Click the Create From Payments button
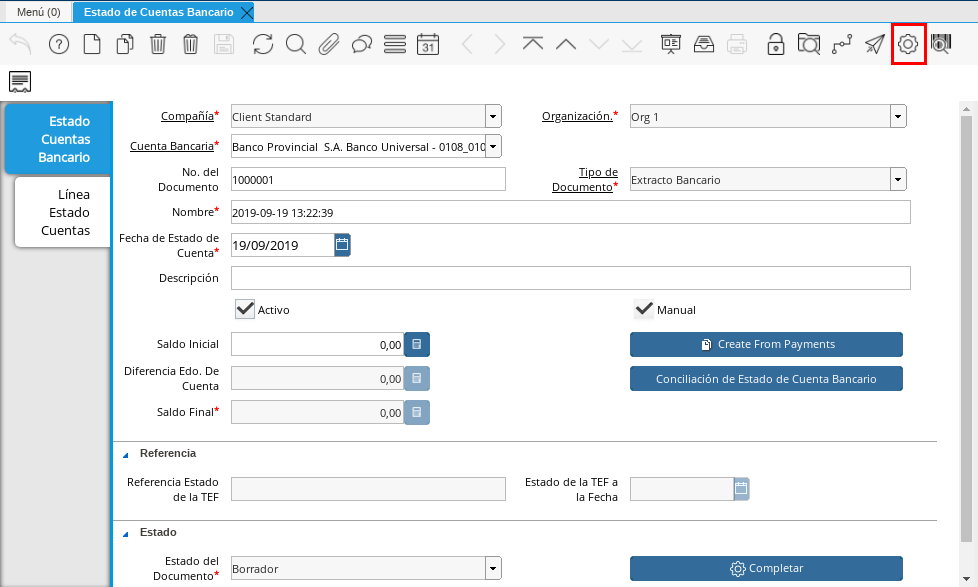This screenshot has width=978, height=587. (x=766, y=344)
